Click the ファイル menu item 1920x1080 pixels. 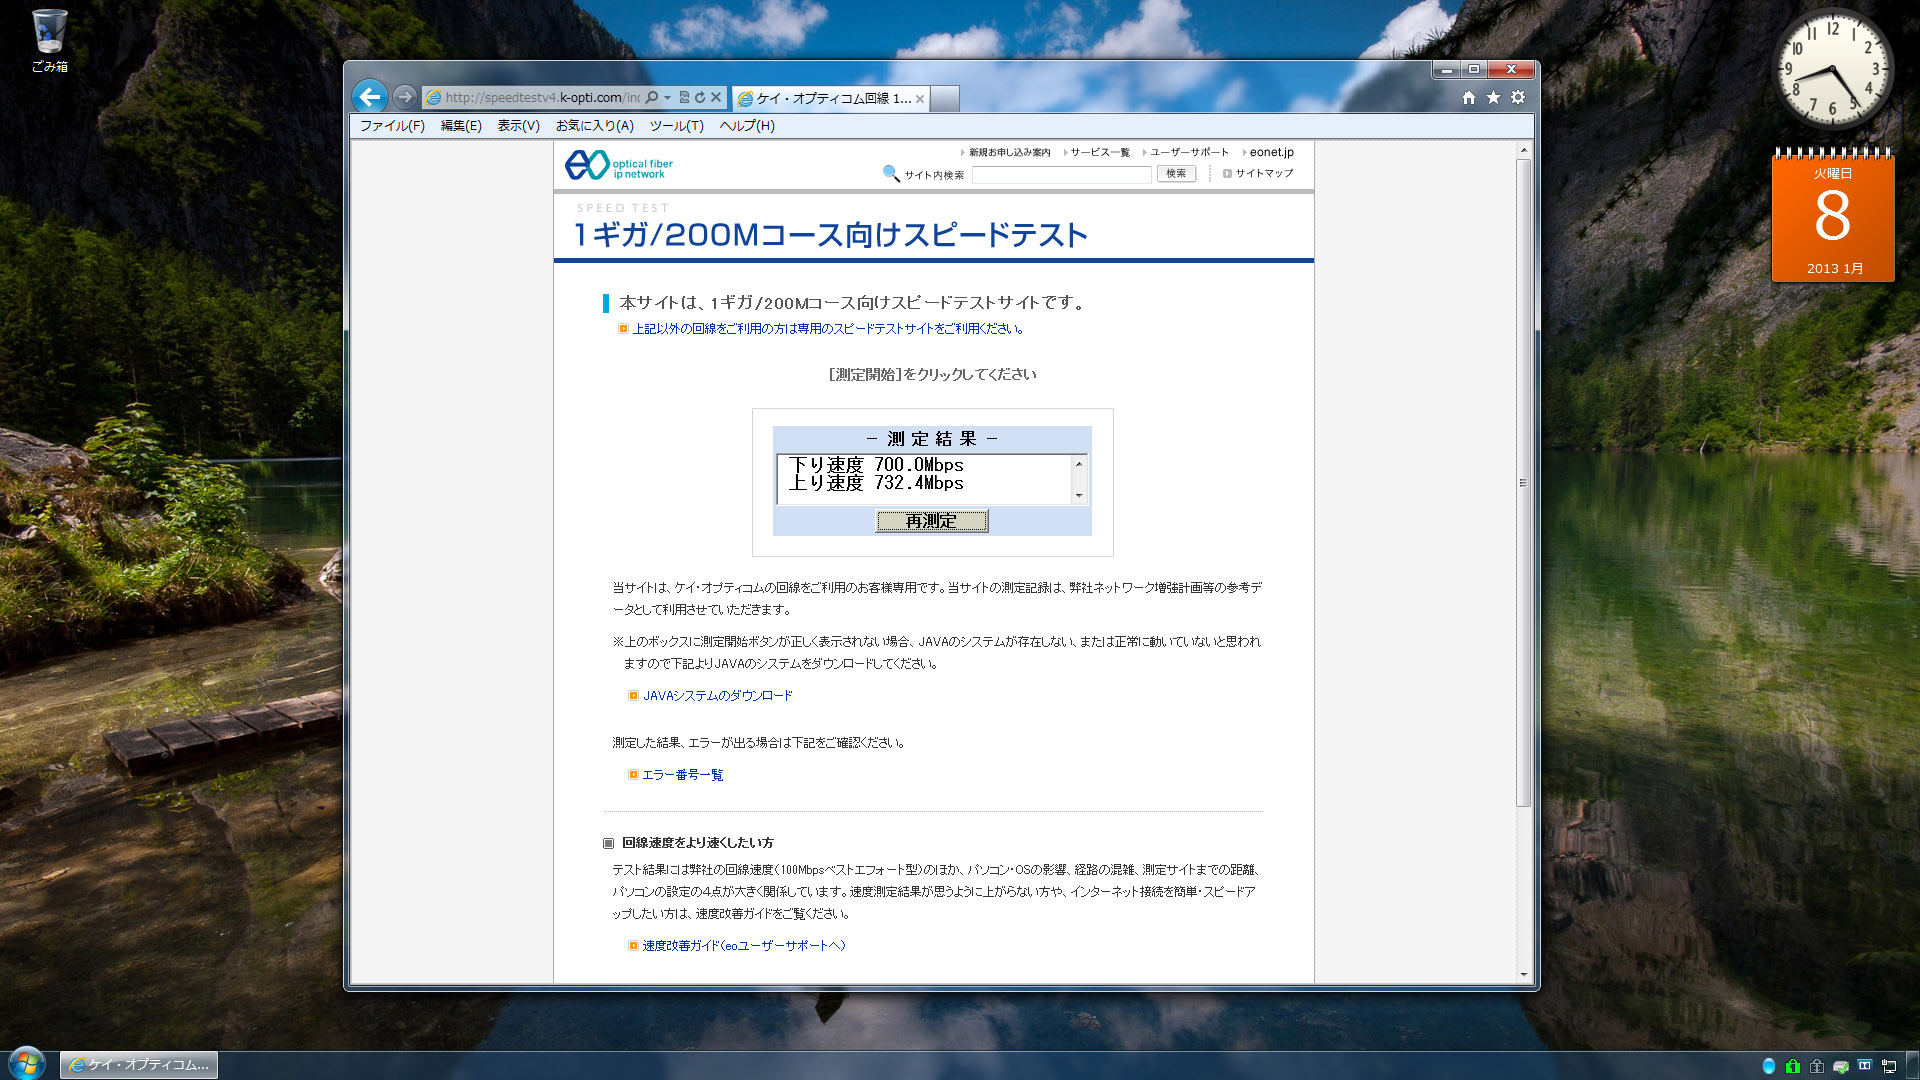coord(390,125)
